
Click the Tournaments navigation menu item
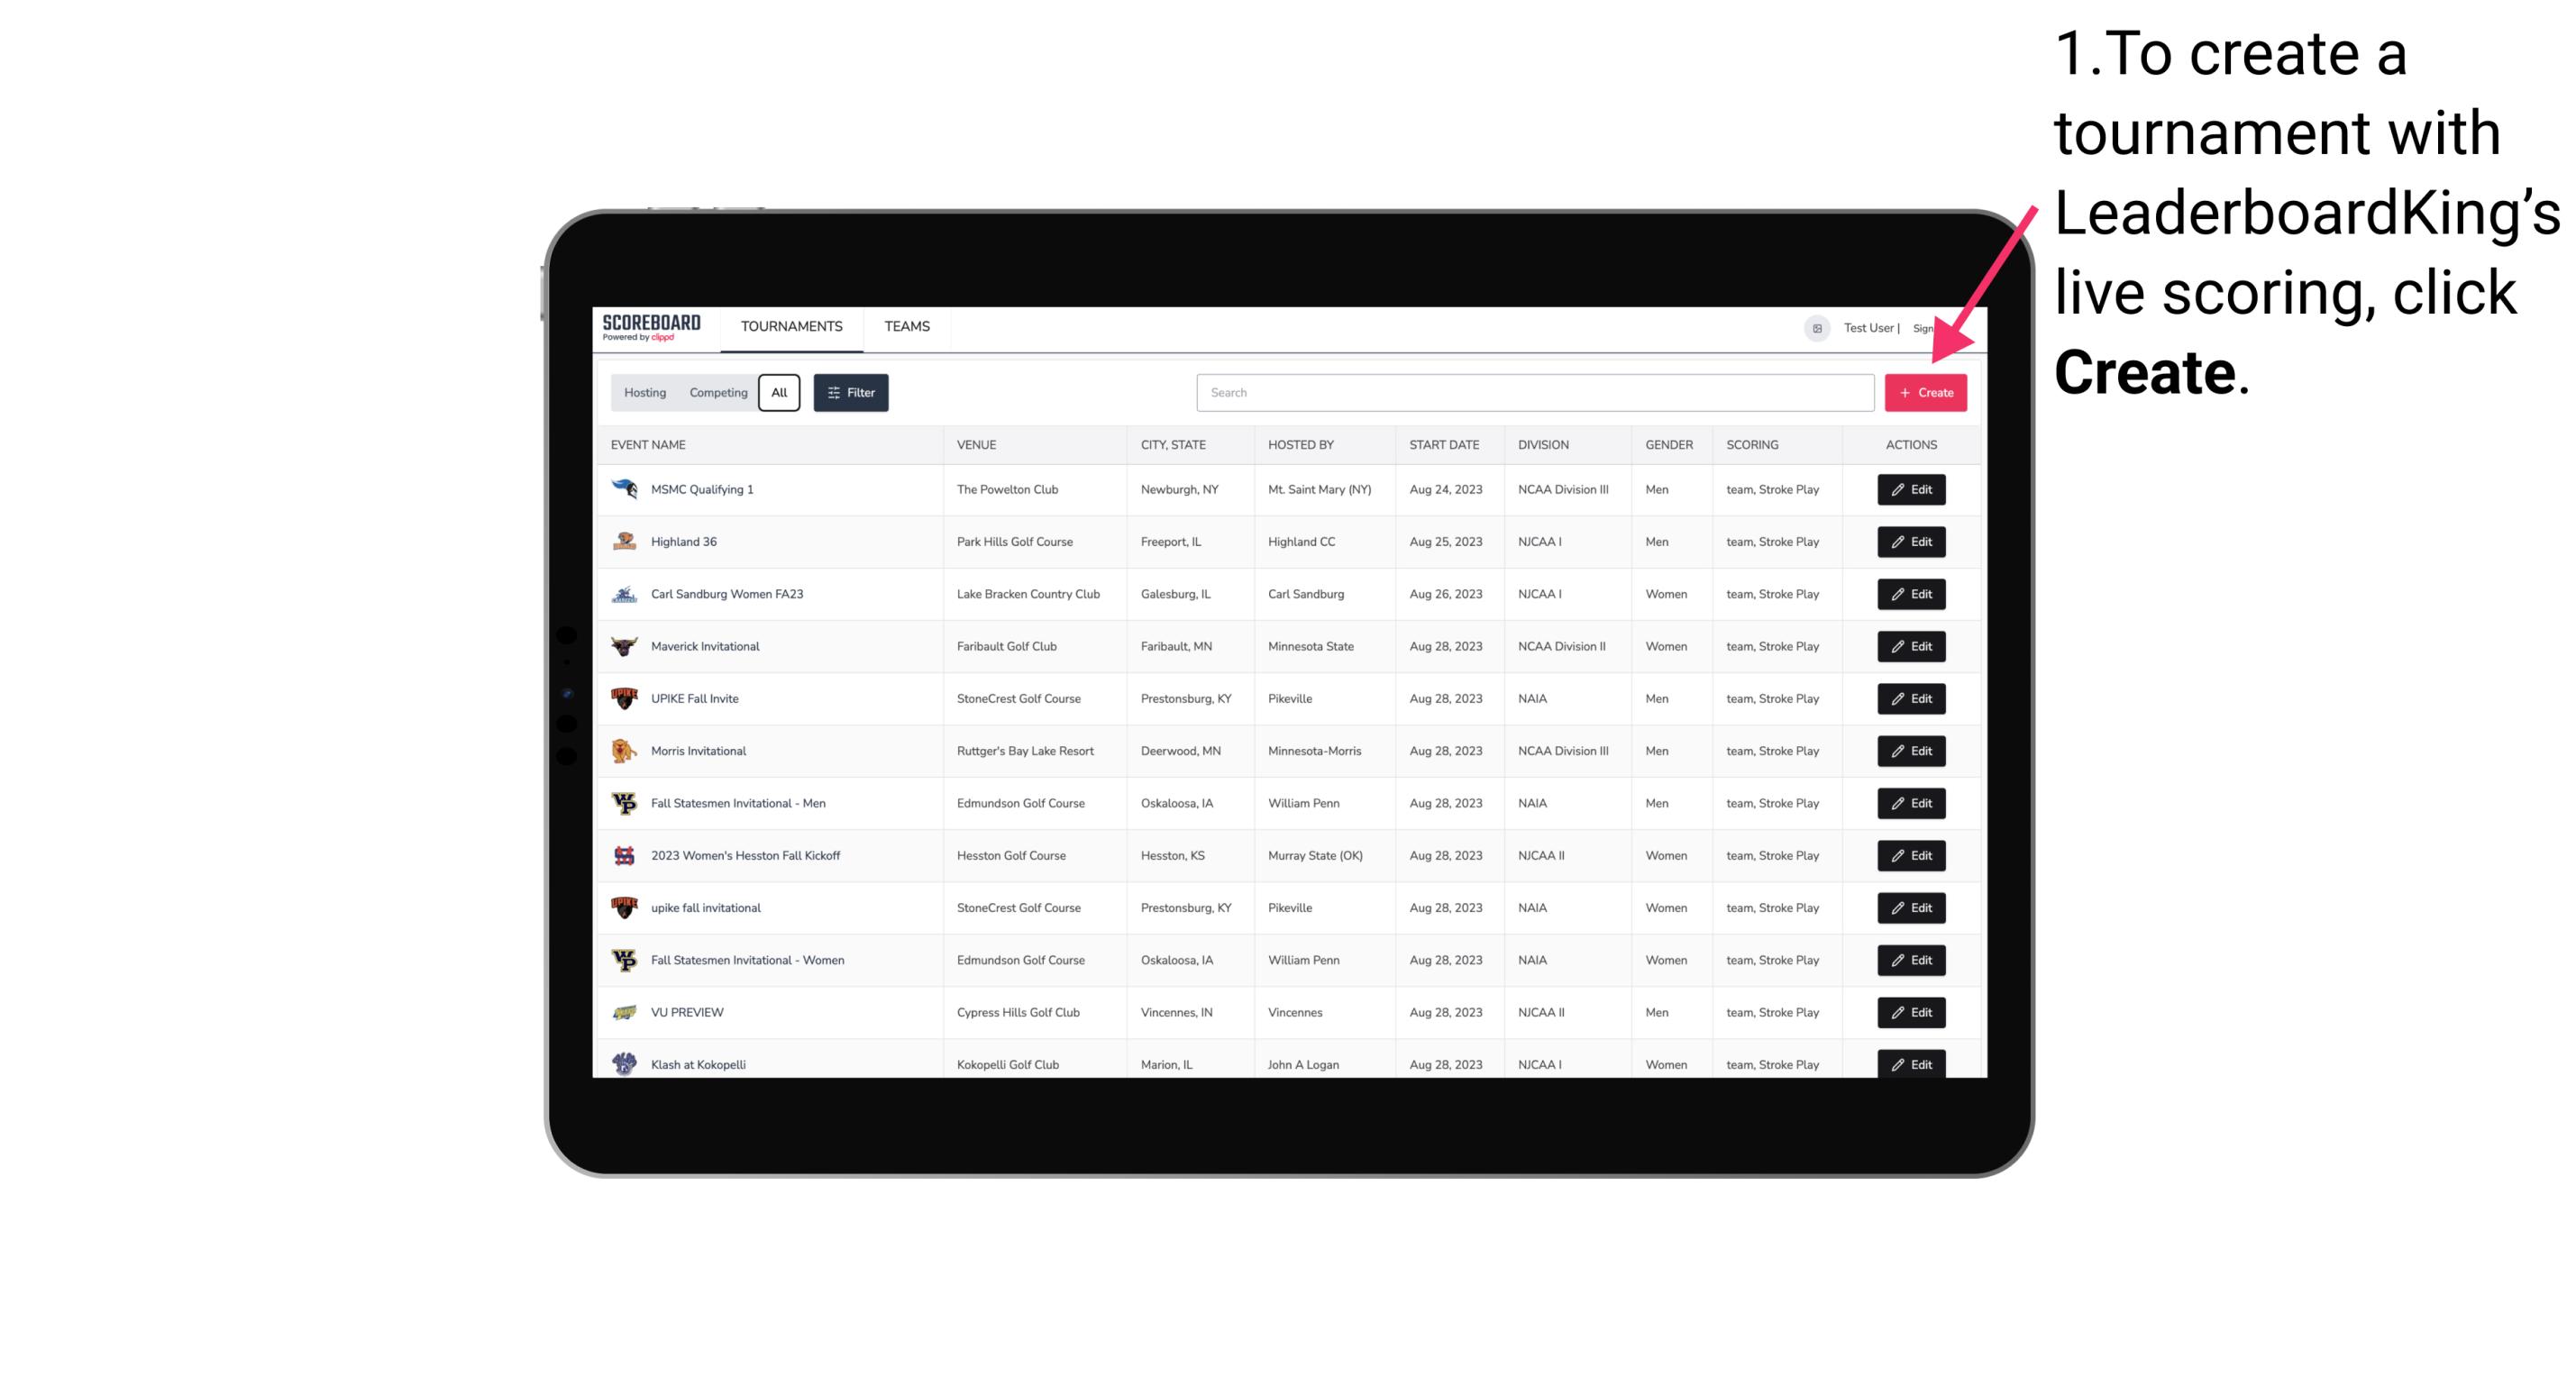pyautogui.click(x=790, y=326)
